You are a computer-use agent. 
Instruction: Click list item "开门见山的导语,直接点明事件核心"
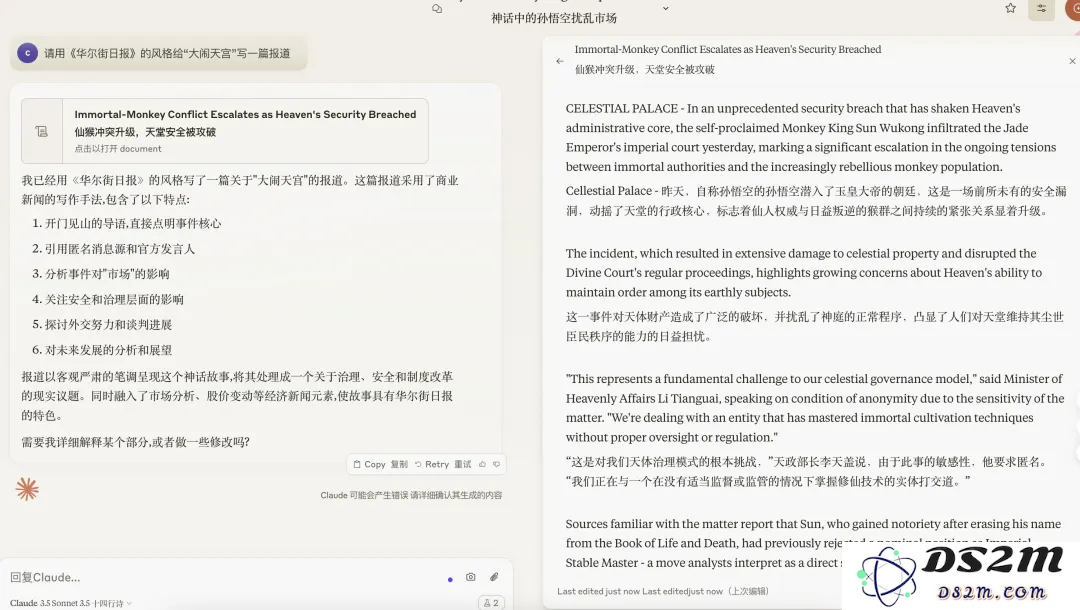(133, 223)
